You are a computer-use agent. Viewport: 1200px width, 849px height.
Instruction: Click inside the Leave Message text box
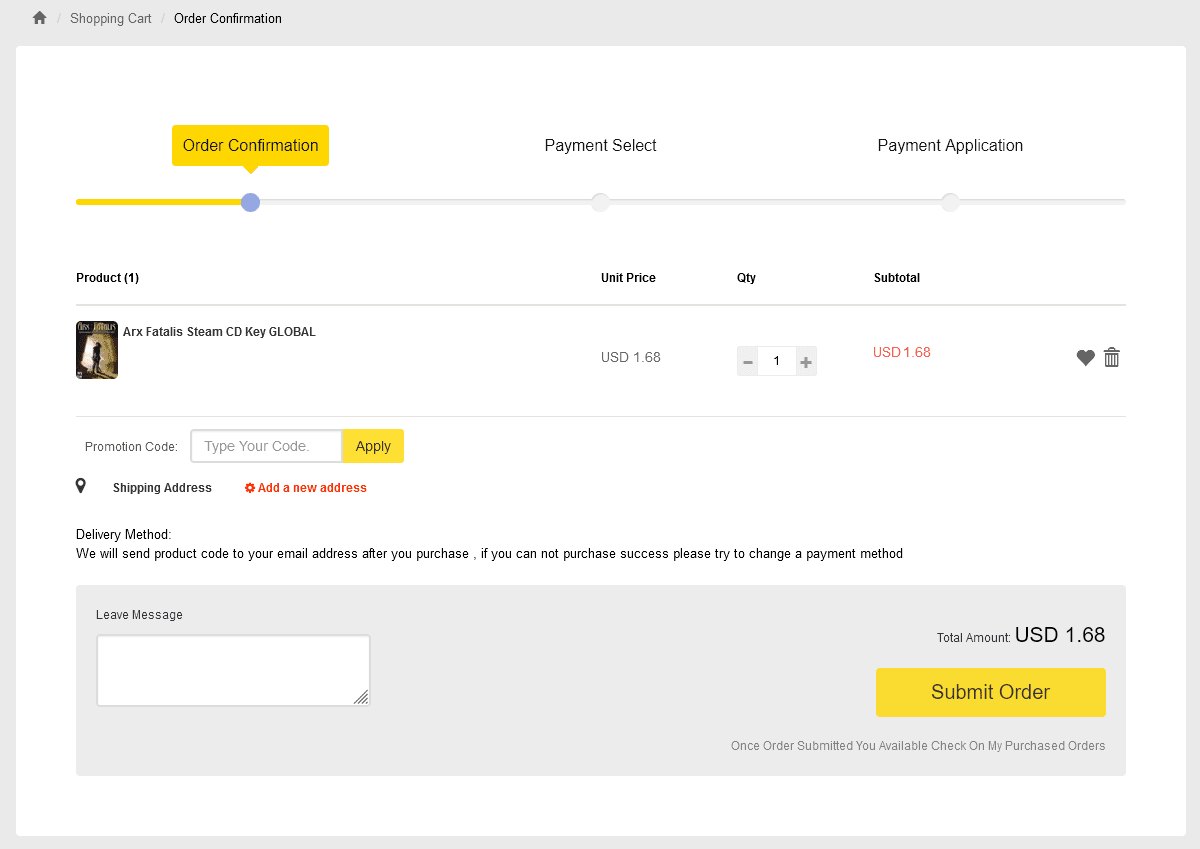pos(232,670)
